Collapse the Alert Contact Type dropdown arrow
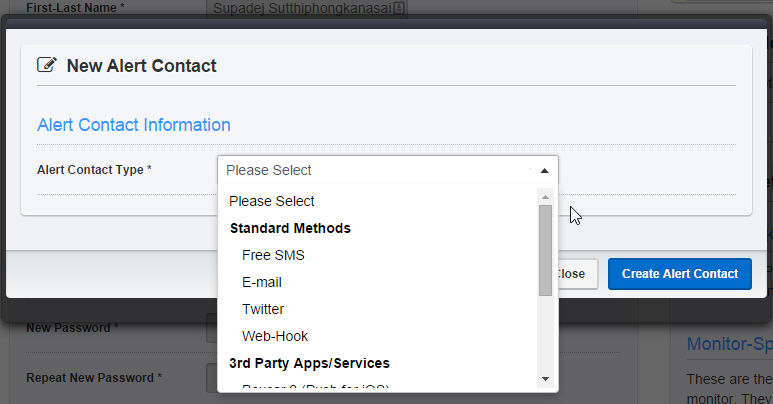The width and height of the screenshot is (773, 404). (544, 171)
